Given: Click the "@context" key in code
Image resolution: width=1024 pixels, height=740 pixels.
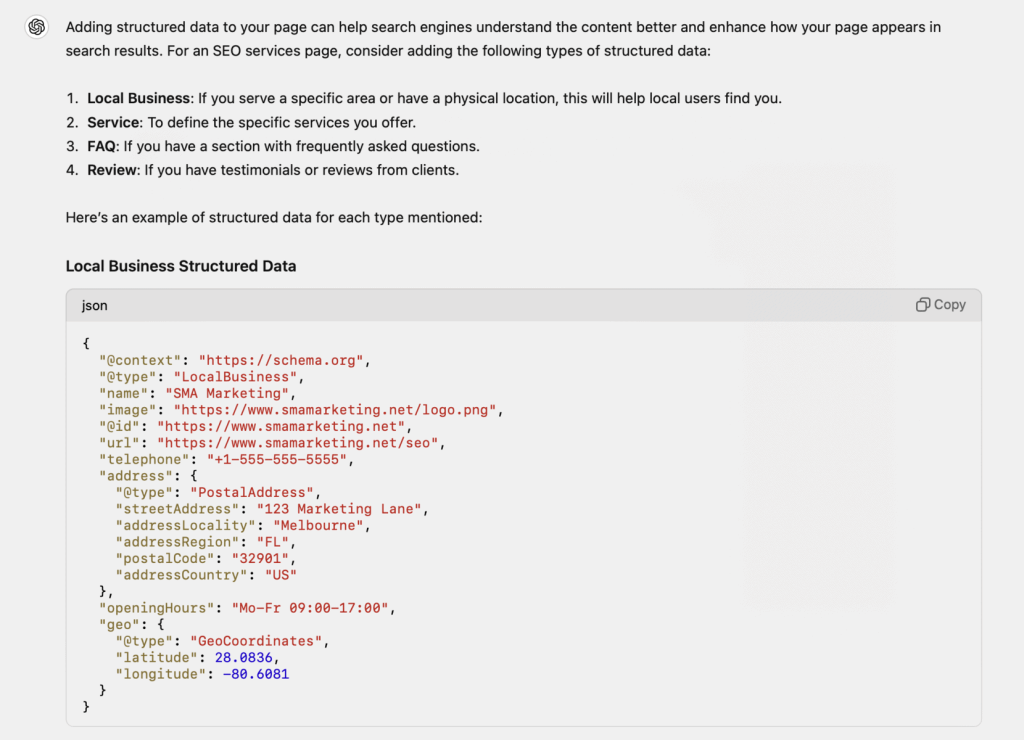Looking at the screenshot, I should (x=140, y=361).
